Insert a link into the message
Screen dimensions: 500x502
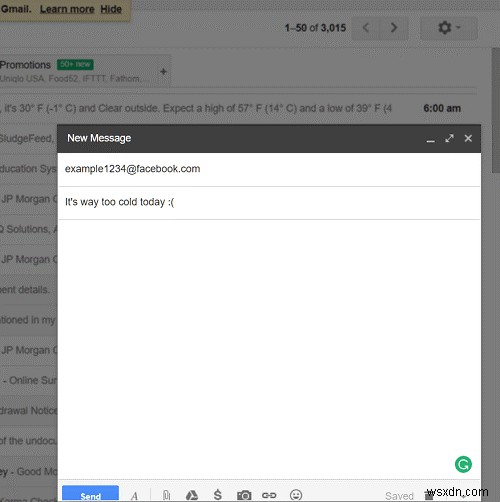coord(269,495)
